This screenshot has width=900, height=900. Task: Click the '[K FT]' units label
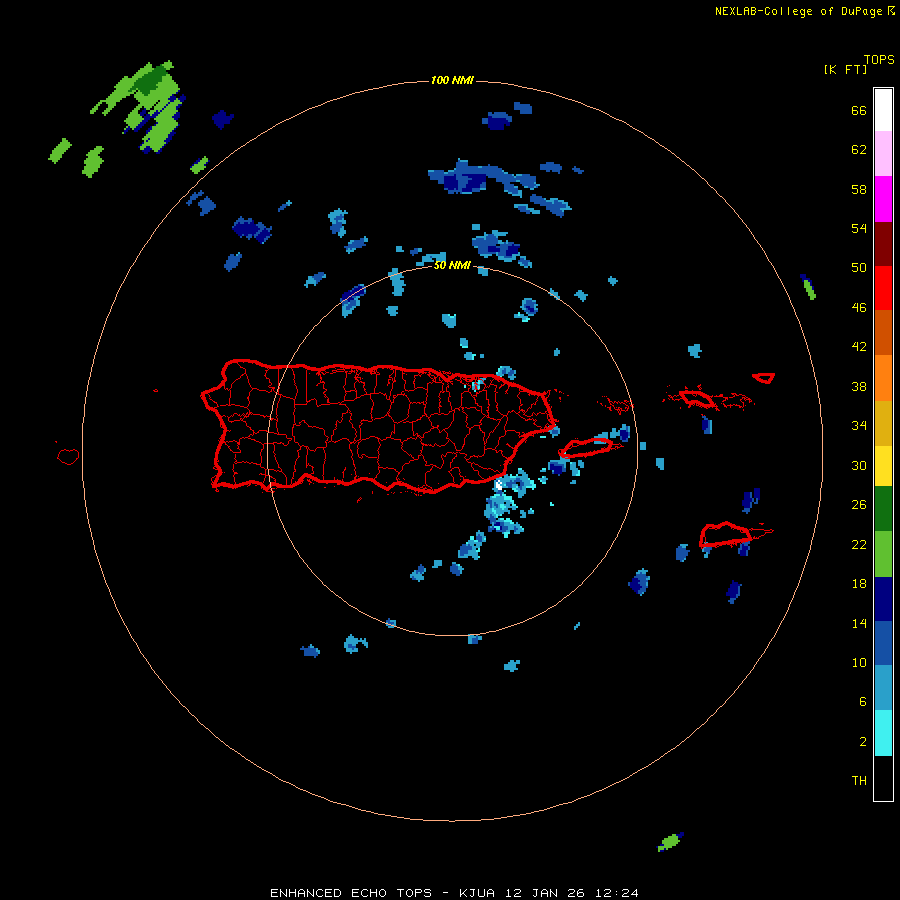[x=845, y=69]
